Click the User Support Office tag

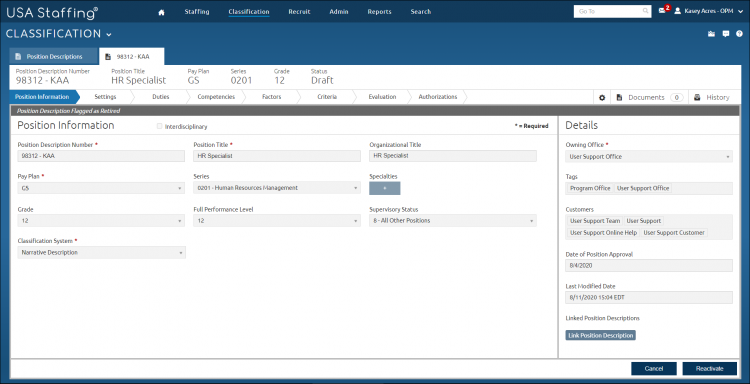[x=643, y=188]
